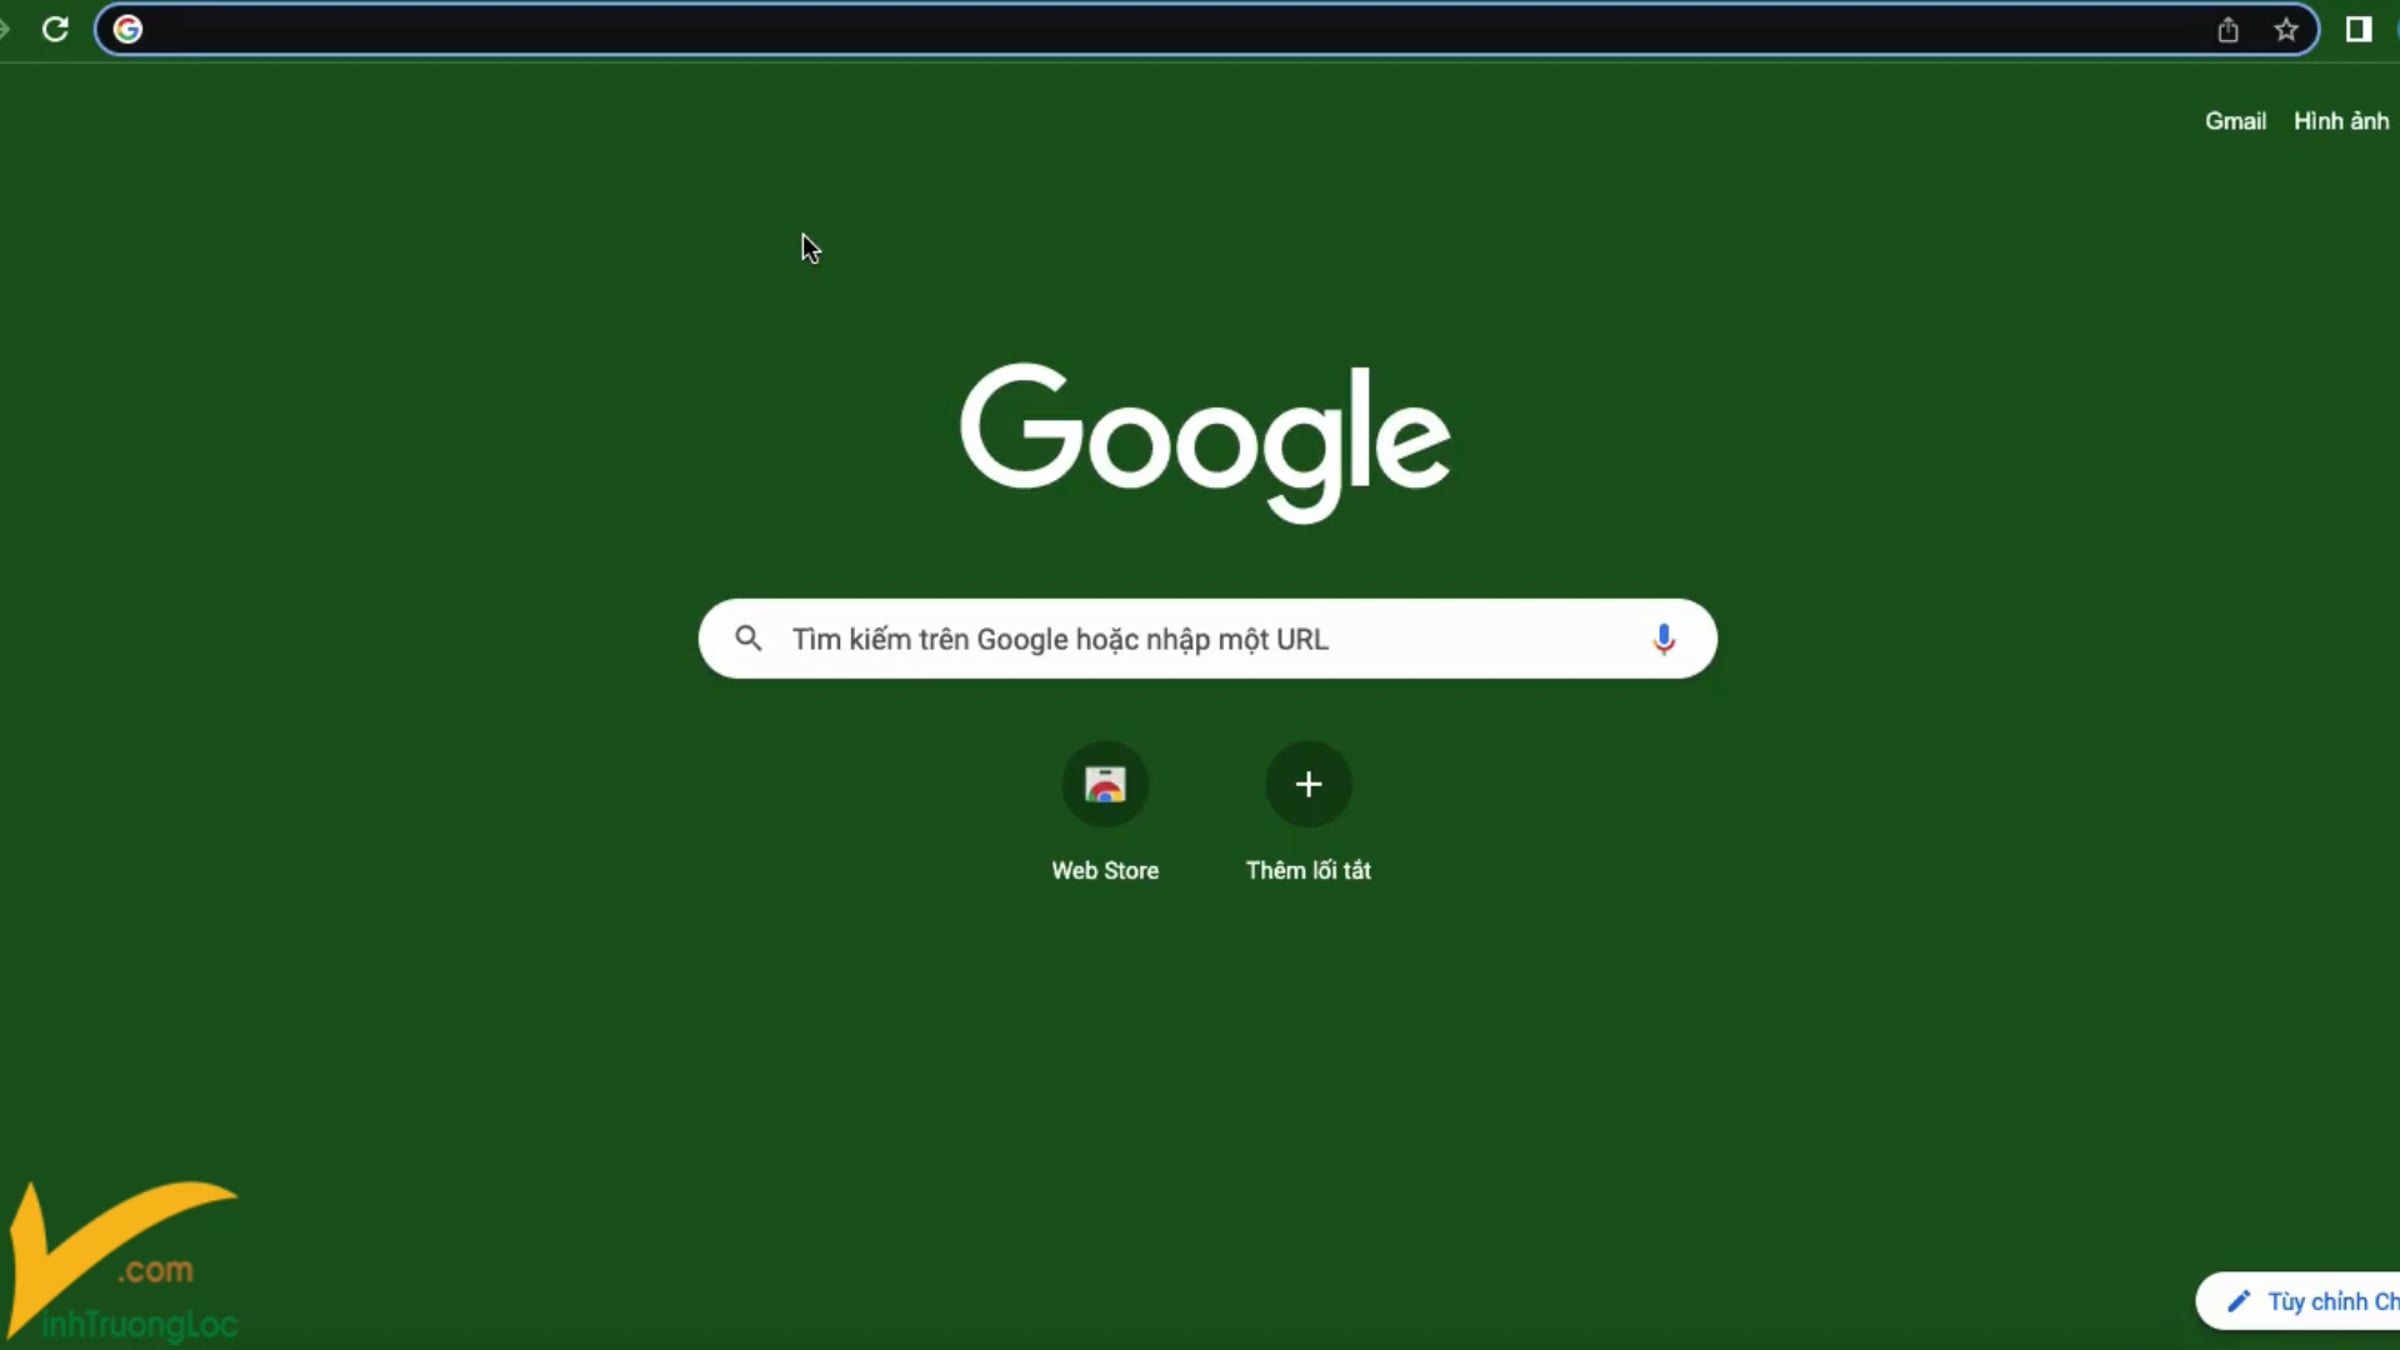Bookmark this tab with the star icon
Screen dimensions: 2400x1350
point(2286,30)
